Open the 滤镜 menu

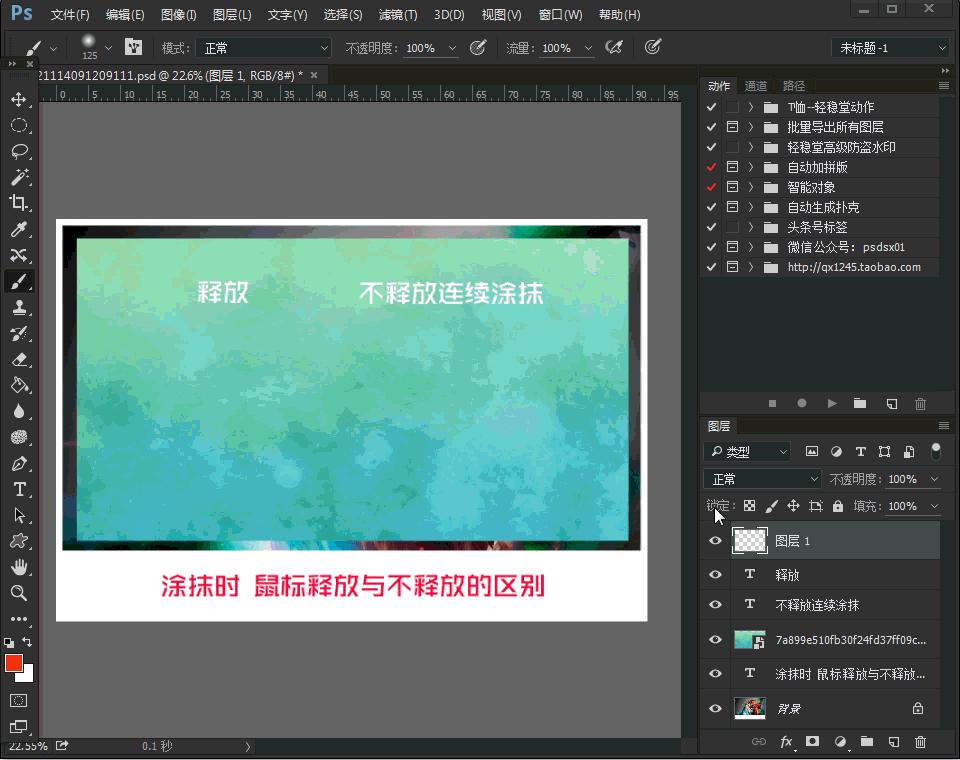396,14
